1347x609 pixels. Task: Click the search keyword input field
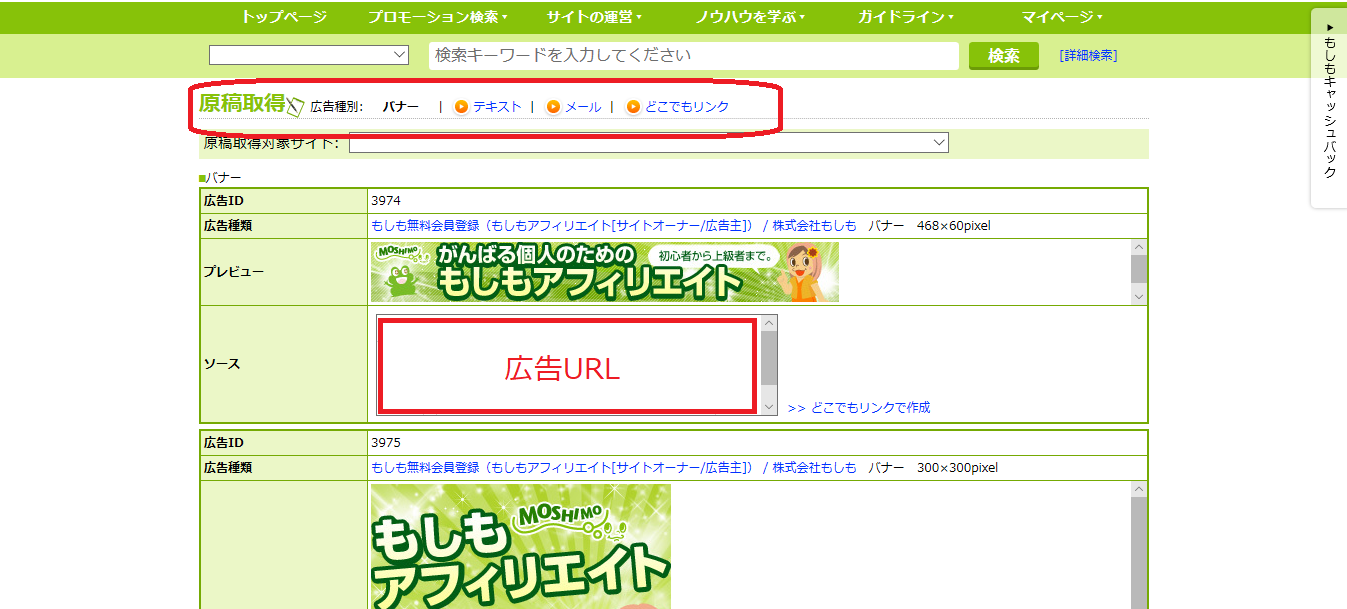point(694,56)
